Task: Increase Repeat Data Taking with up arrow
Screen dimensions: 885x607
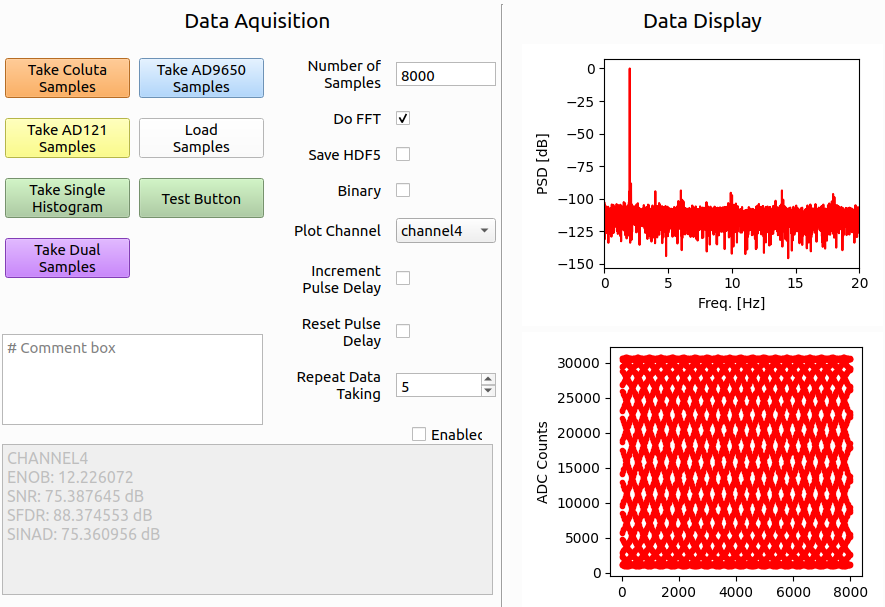Action: 488,379
